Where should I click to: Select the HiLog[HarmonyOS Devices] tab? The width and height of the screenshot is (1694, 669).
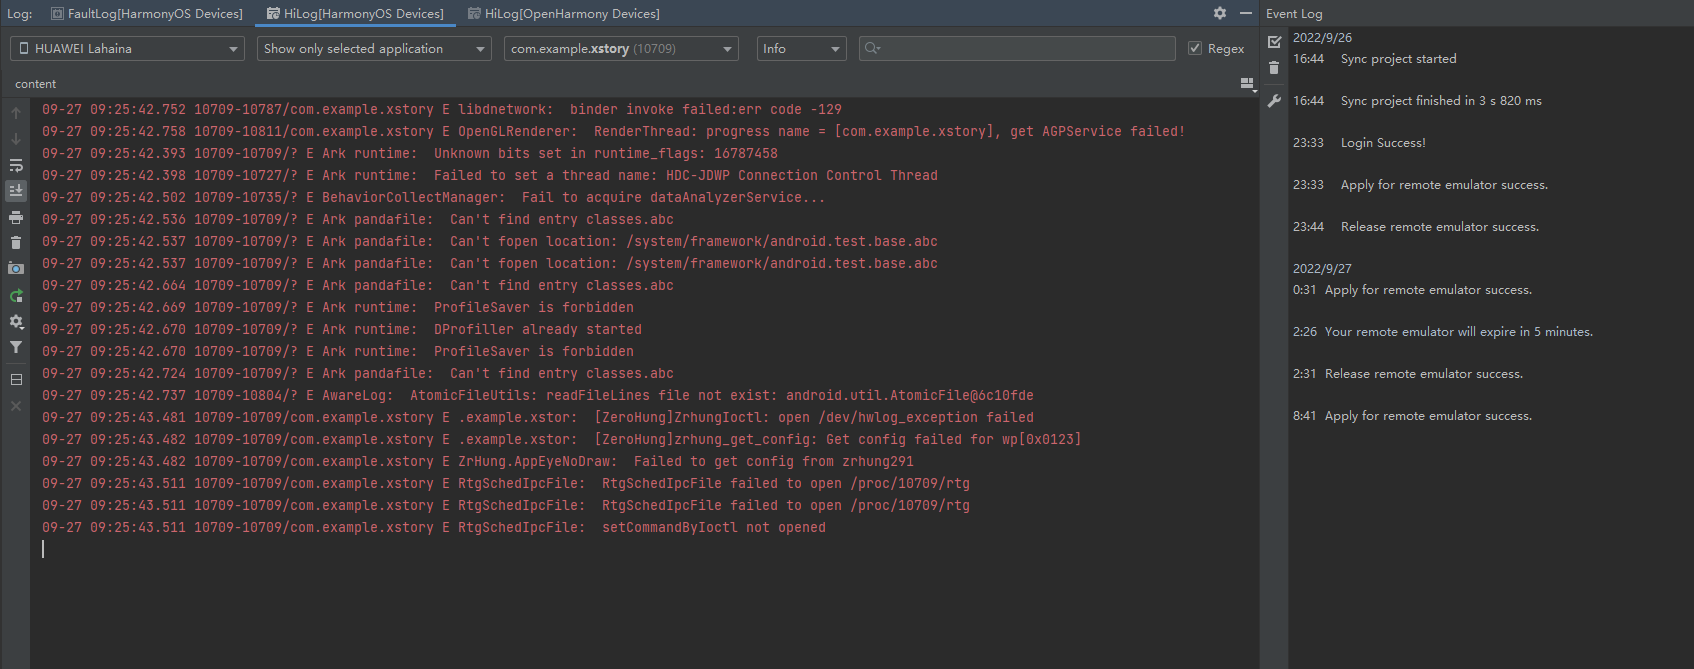[x=355, y=13]
